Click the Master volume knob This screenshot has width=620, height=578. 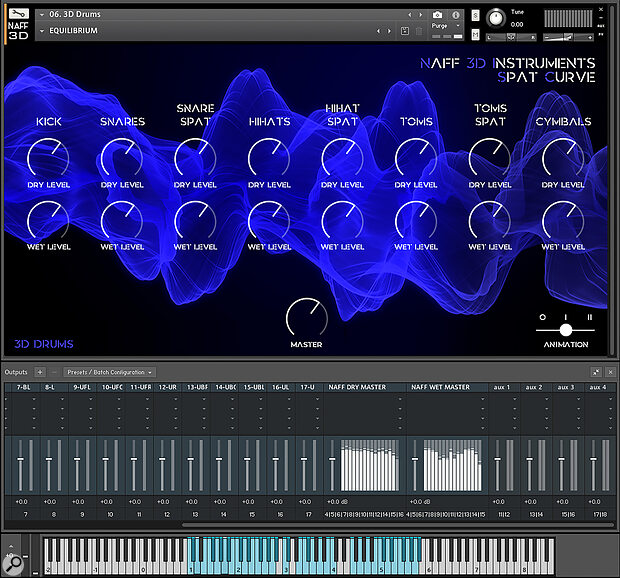[x=306, y=318]
